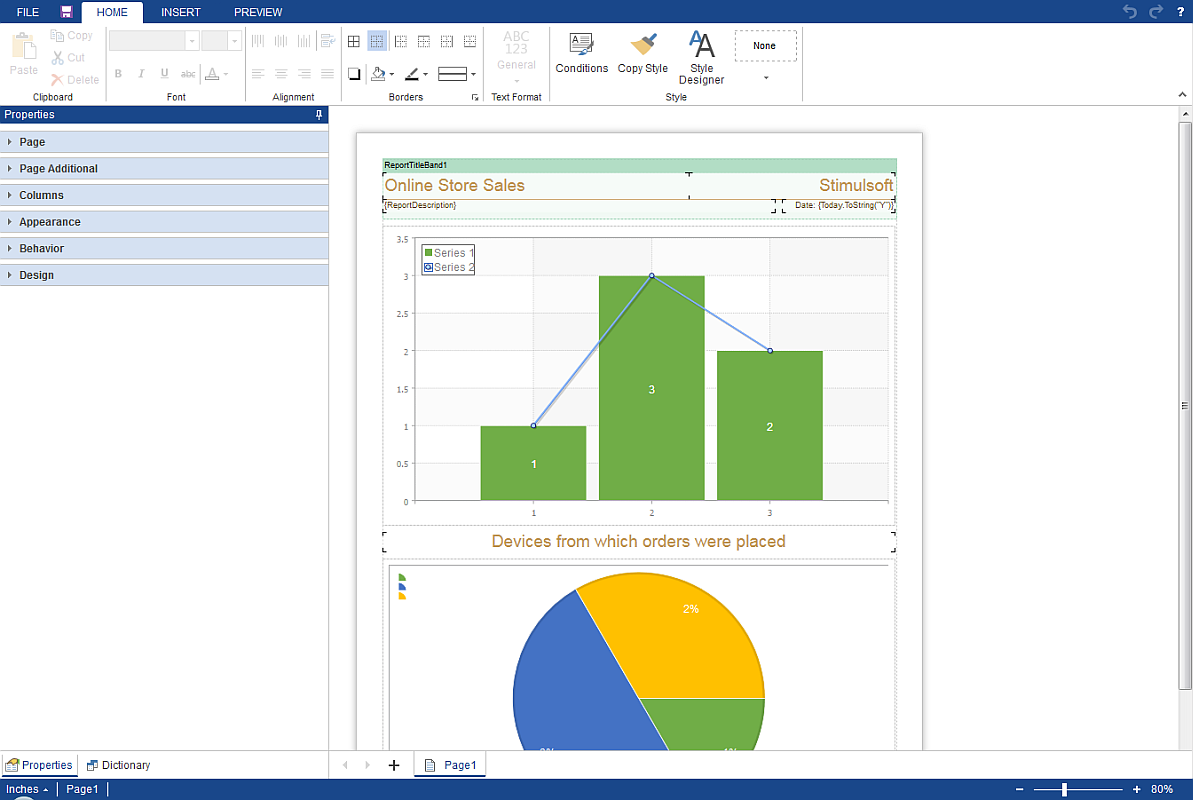Select the Online Store Sales title text
Screen dimensions: 1193x800
(454, 185)
